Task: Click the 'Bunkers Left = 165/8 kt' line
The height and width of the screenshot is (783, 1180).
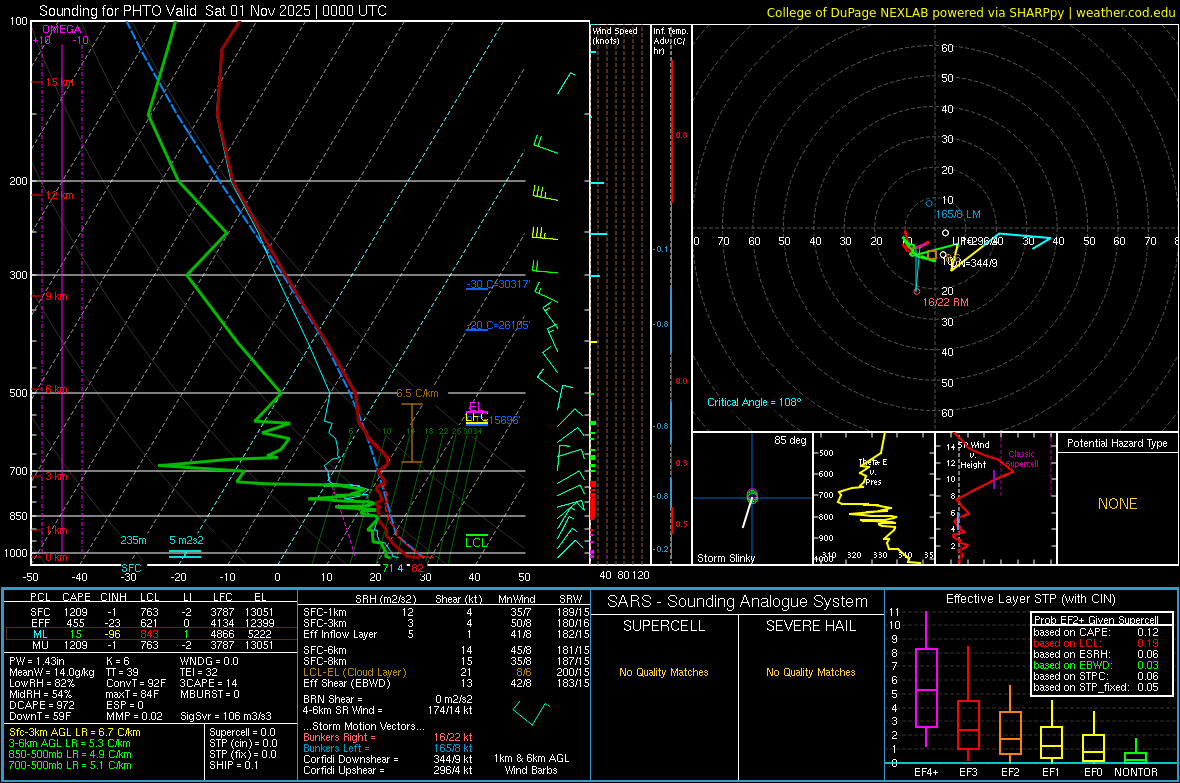Action: [x=388, y=748]
